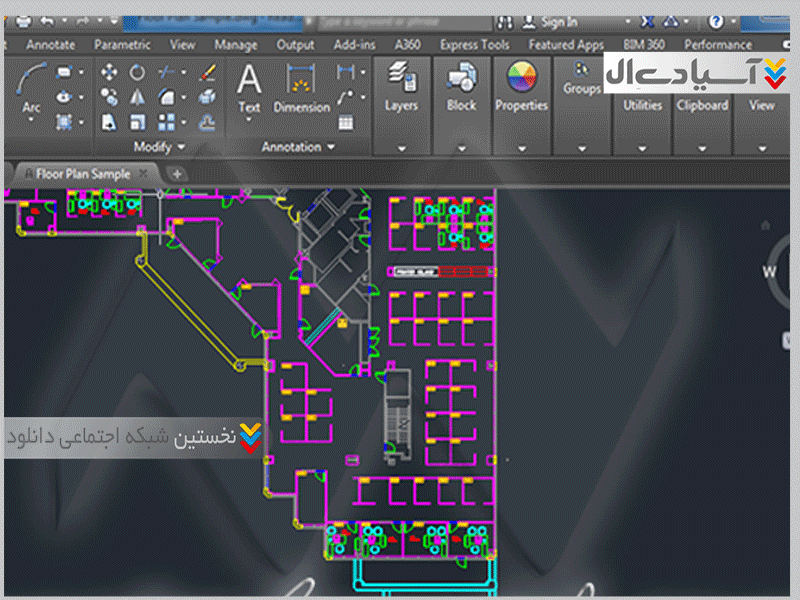Select the Rotate tool
Image resolution: width=800 pixels, height=600 pixels.
137,72
